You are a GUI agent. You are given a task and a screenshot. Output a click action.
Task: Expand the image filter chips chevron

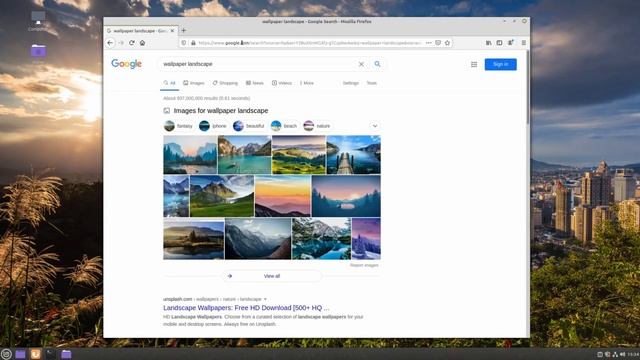click(375, 126)
